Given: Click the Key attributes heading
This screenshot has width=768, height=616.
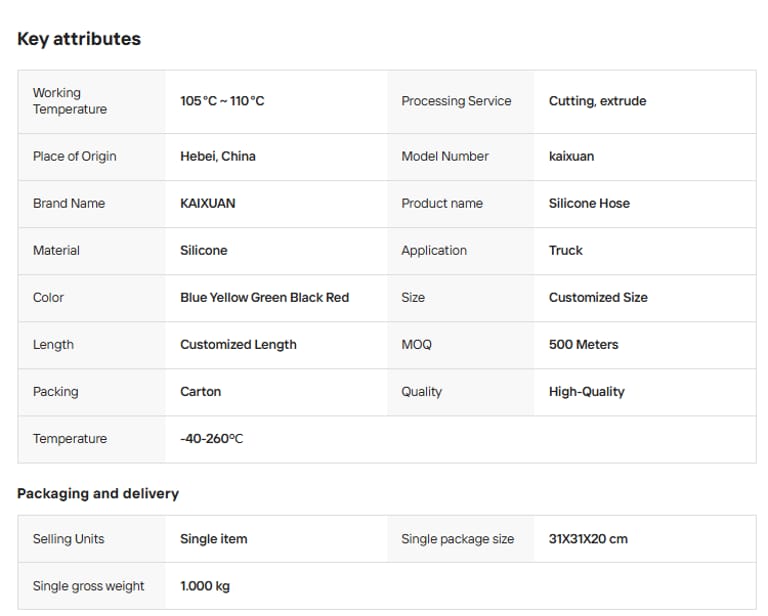Looking at the screenshot, I should click(79, 39).
